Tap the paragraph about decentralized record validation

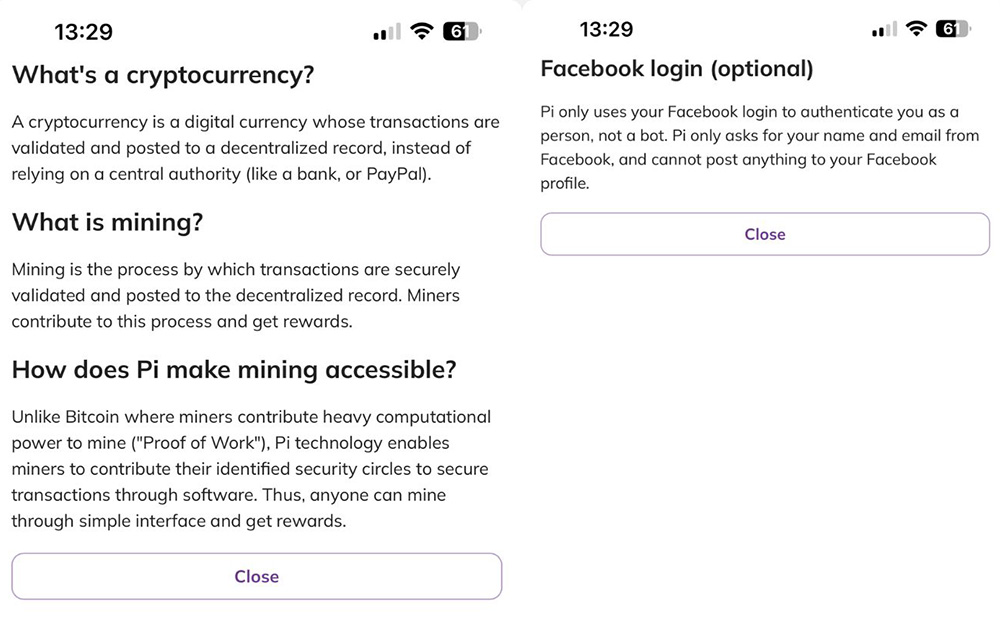click(255, 147)
